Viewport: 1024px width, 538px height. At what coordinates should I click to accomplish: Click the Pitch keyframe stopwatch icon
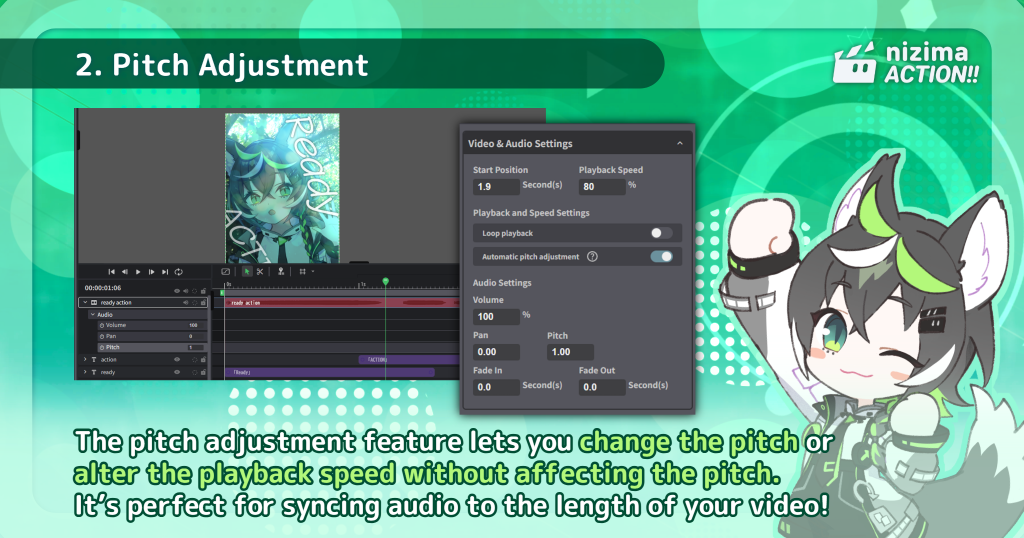[x=101, y=347]
